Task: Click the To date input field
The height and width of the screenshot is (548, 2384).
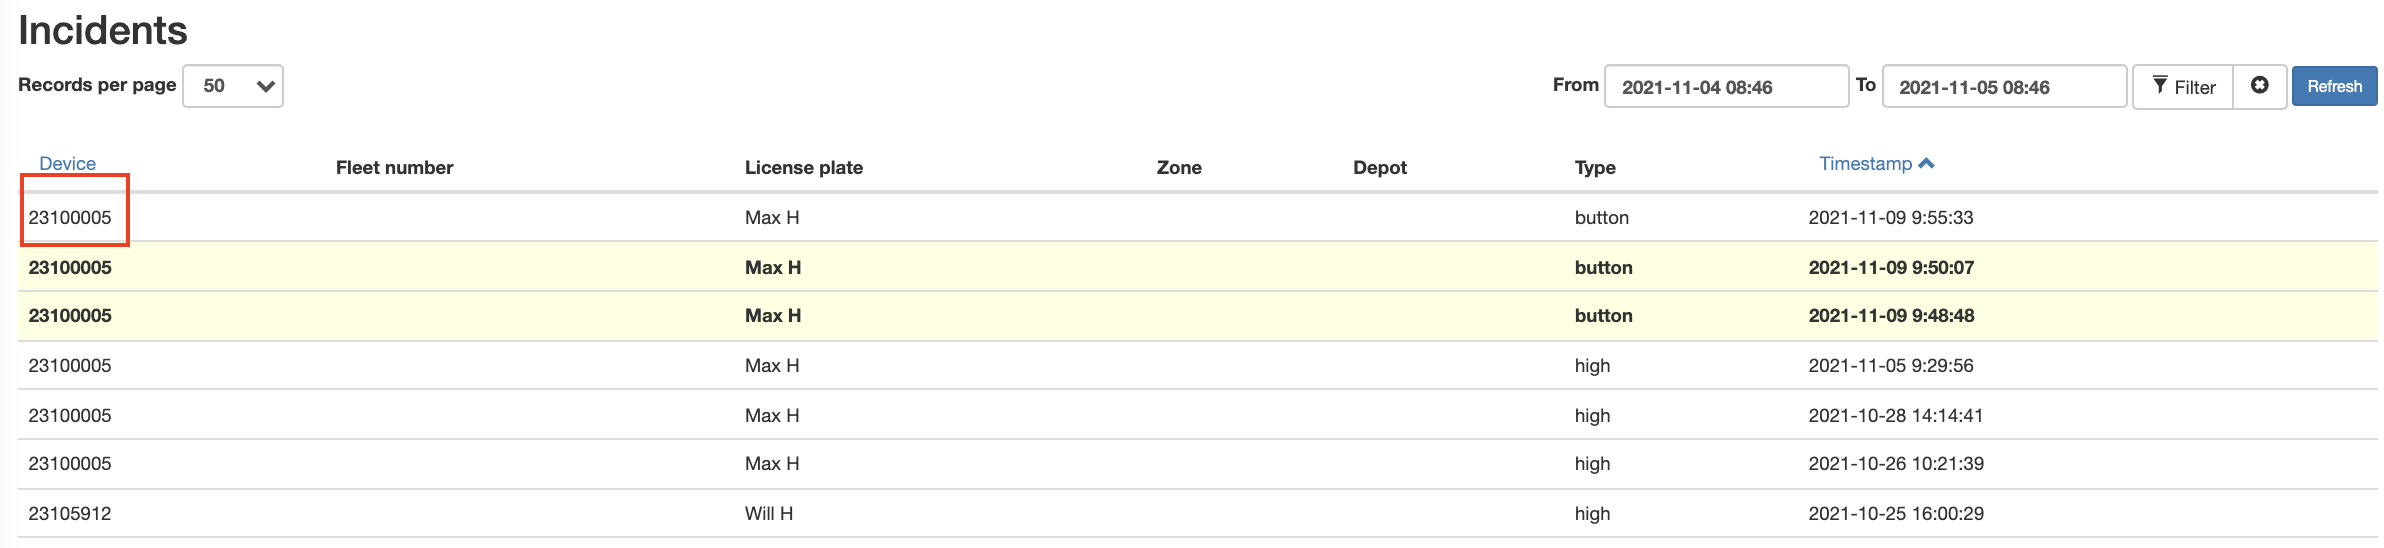Action: coord(2004,87)
